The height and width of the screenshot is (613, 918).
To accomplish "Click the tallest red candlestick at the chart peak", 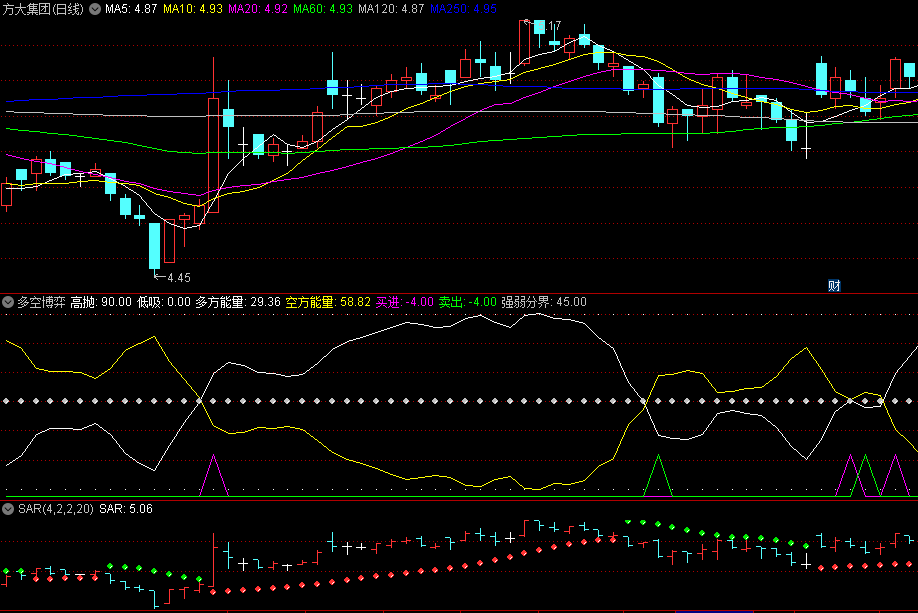I will pos(524,42).
